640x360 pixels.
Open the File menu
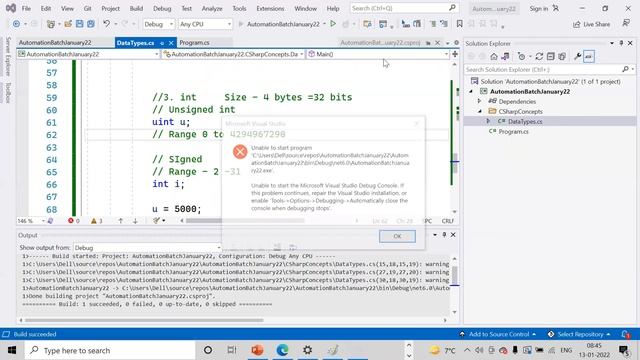[x=26, y=8]
